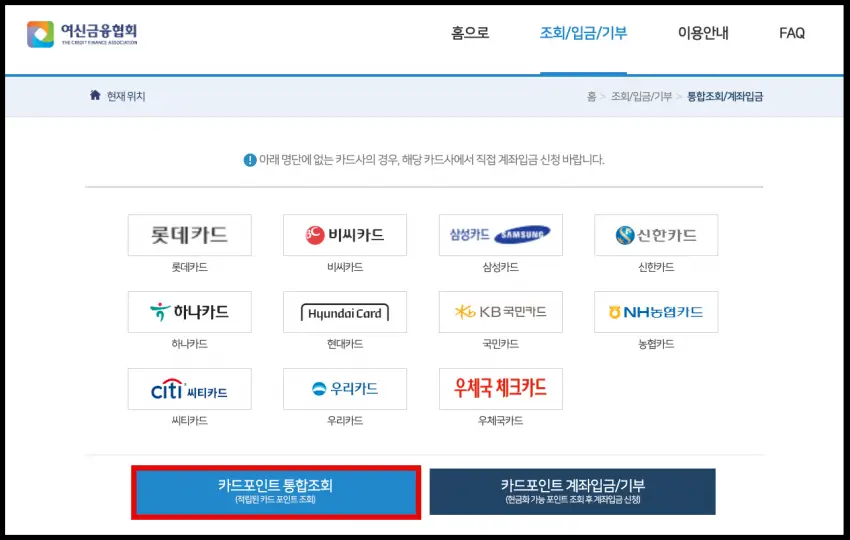The image size is (850, 540).
Task: Open 조회/입금/기부 breadcrumb link
Action: (641, 97)
